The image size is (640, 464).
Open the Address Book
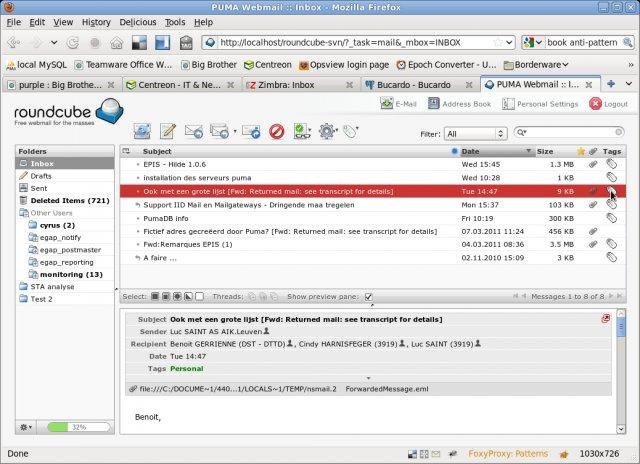[459, 104]
